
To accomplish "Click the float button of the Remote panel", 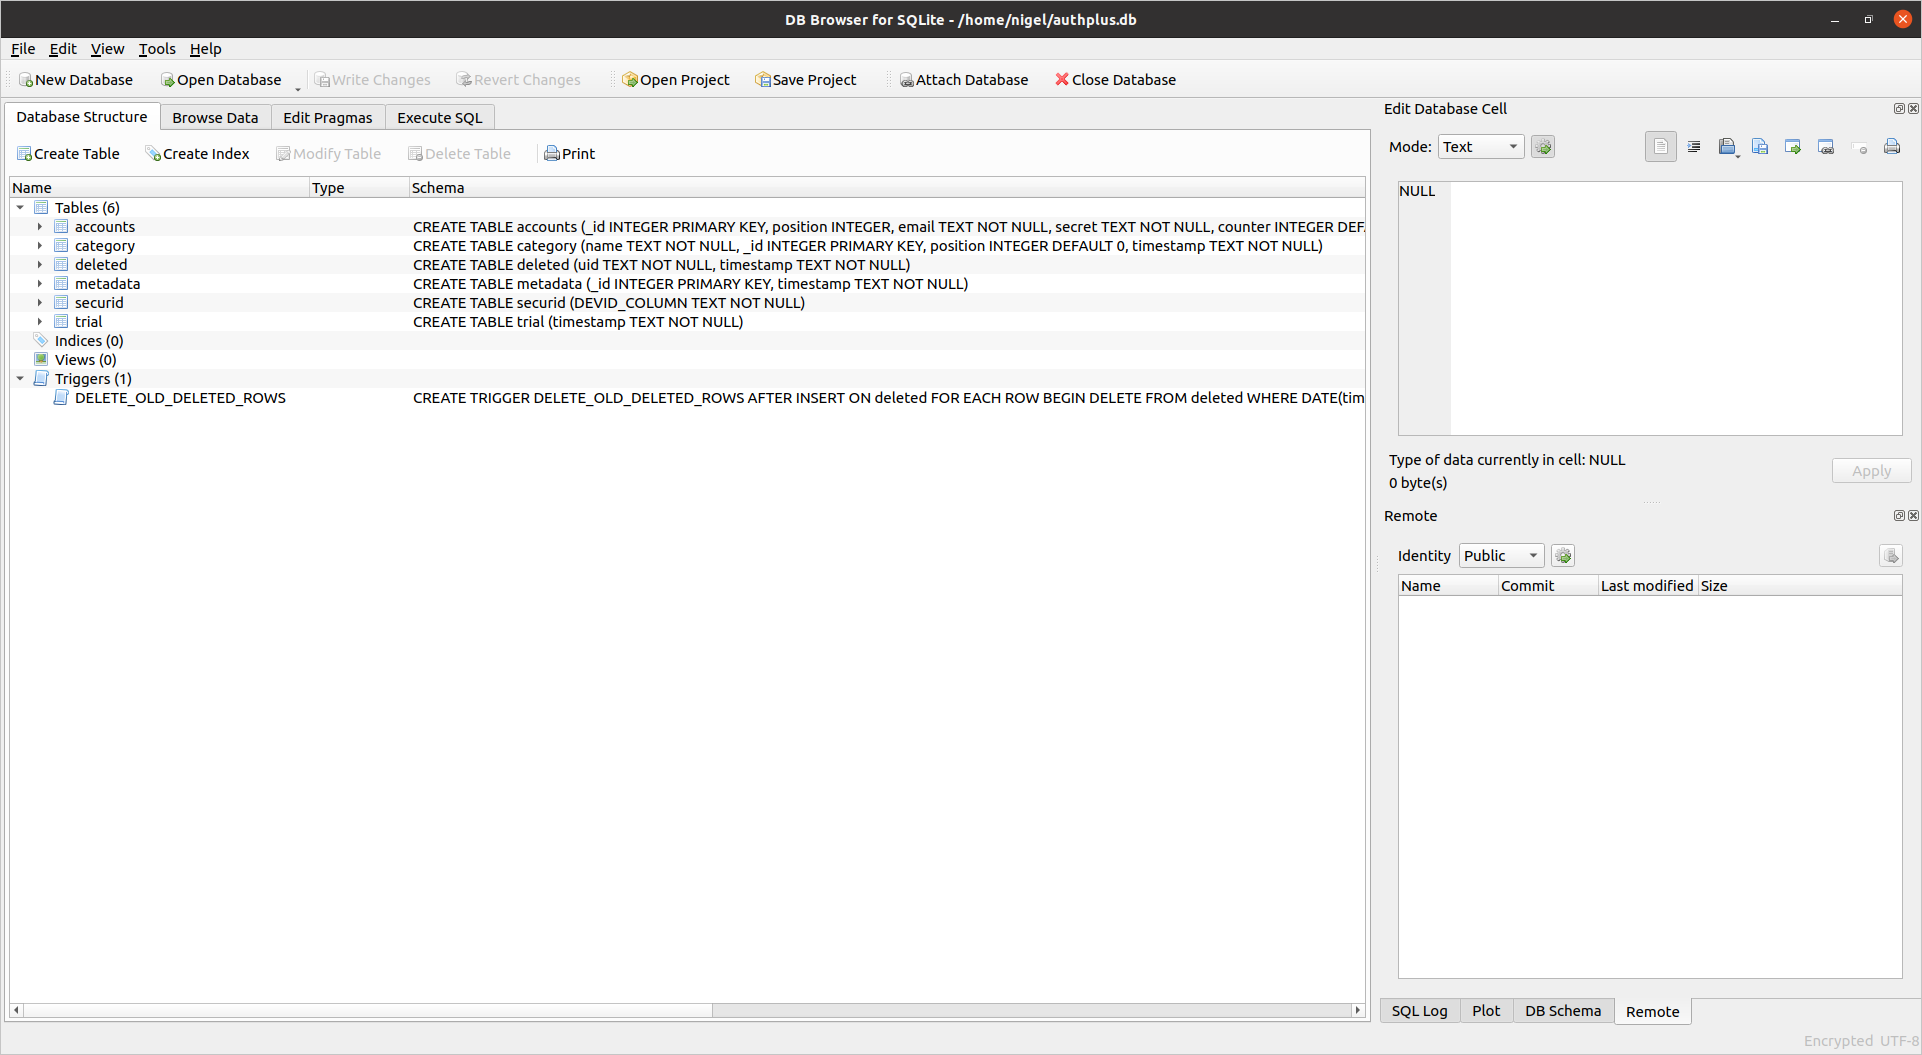I will tap(1899, 515).
